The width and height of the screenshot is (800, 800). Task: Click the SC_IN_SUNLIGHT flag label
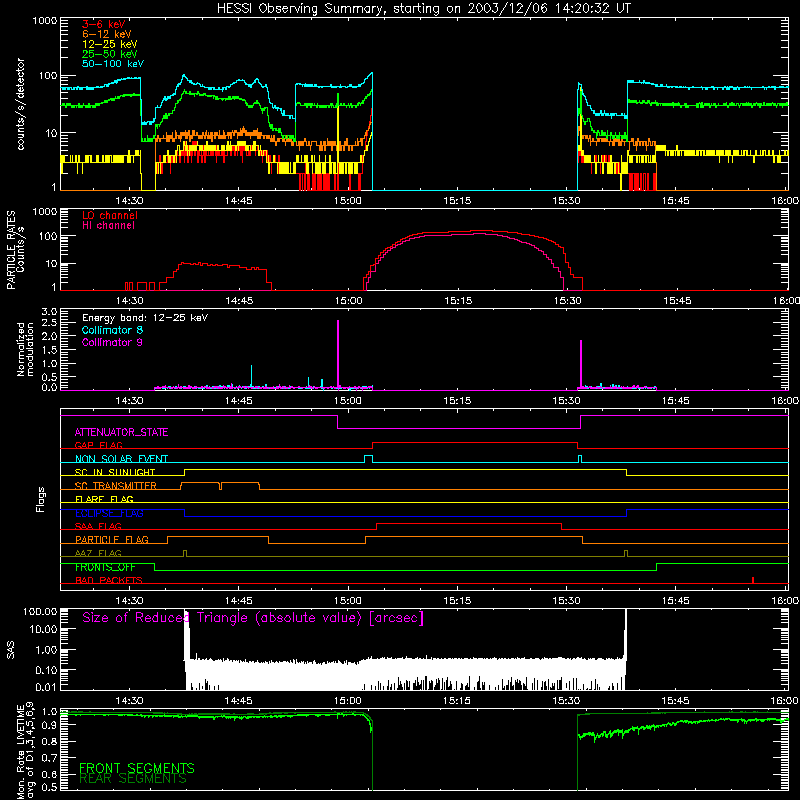pos(115,472)
